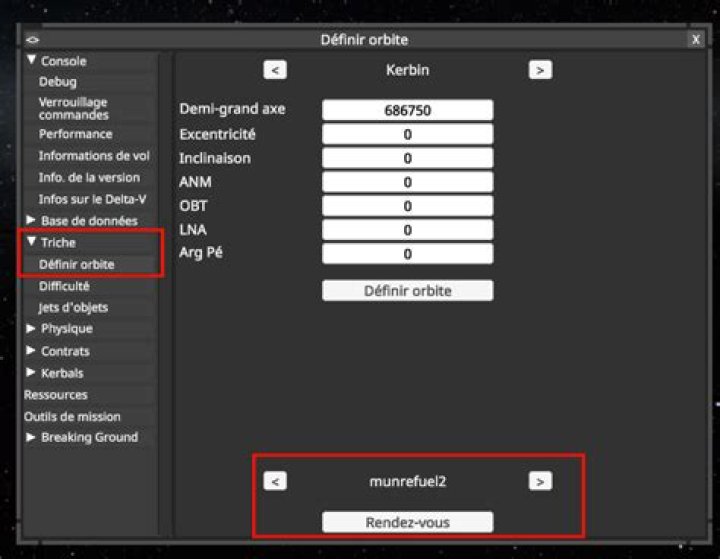Viewport: 720px width, 559px height.
Task: Click the Arg Pé input field
Action: tap(408, 254)
